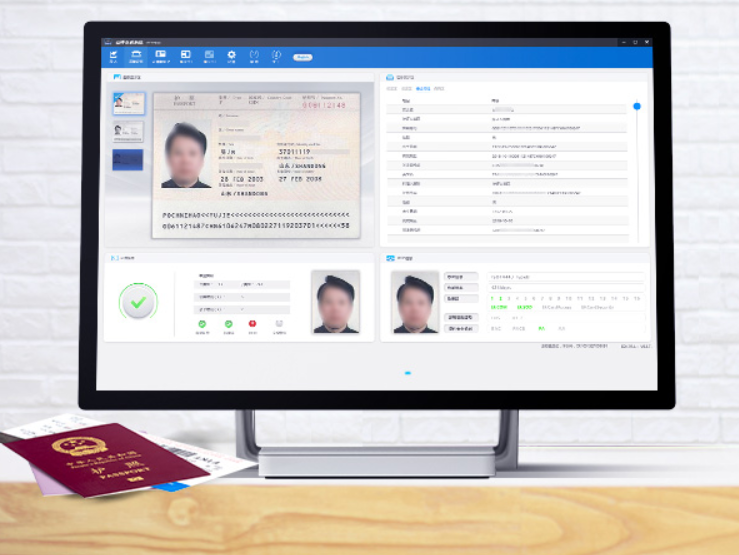This screenshot has height=555, width=739.
Task: Click the first toolbar icon with pencil
Action: (x=113, y=56)
